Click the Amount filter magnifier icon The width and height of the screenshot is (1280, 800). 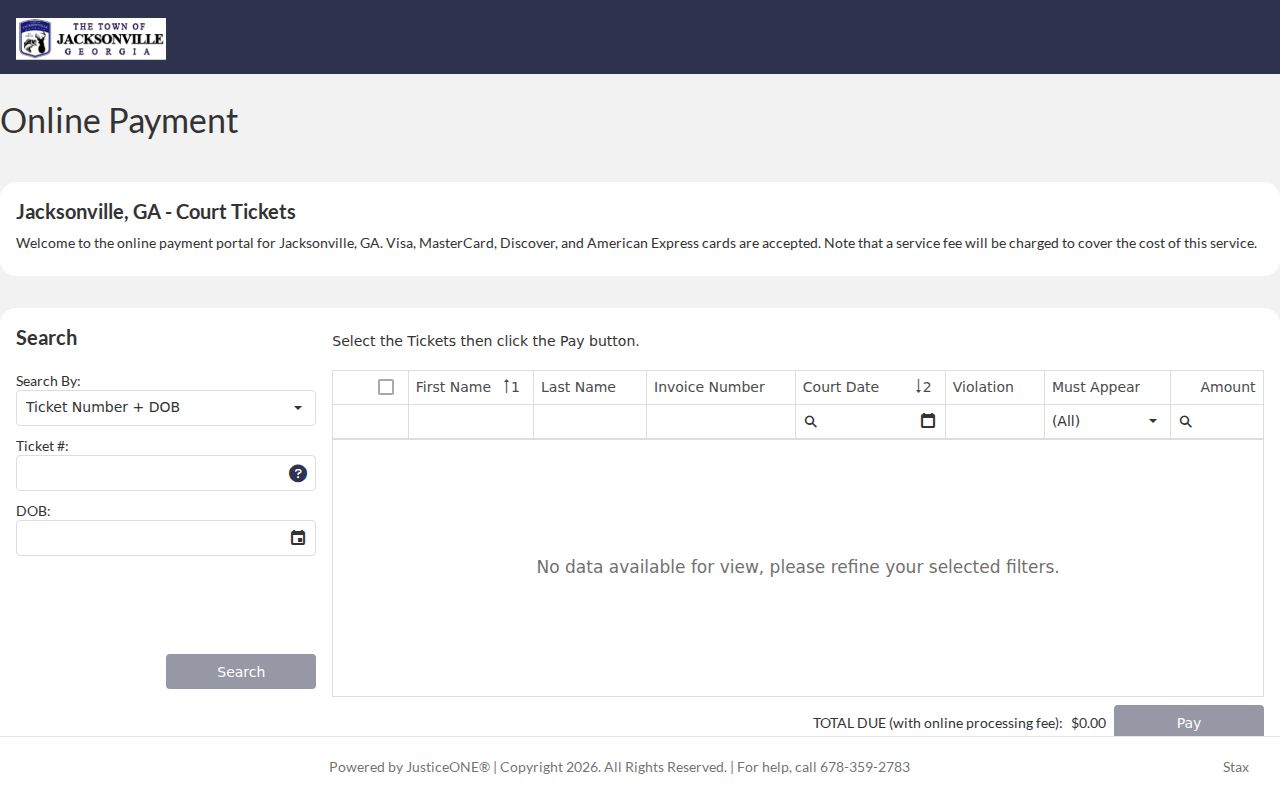pyautogui.click(x=1186, y=422)
